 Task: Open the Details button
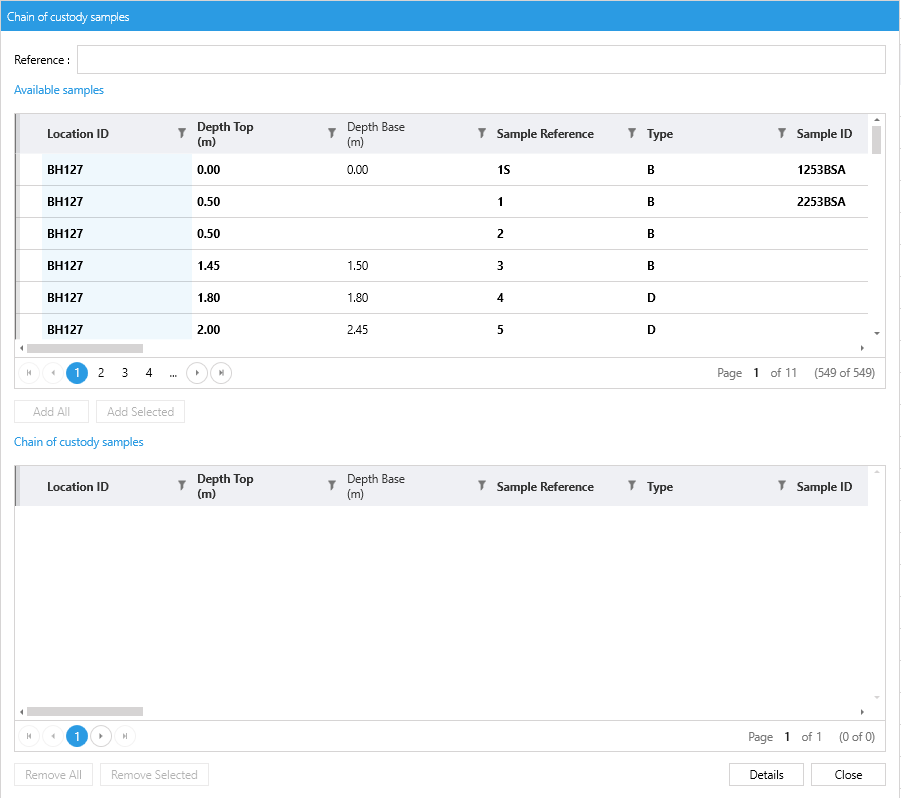click(x=767, y=775)
